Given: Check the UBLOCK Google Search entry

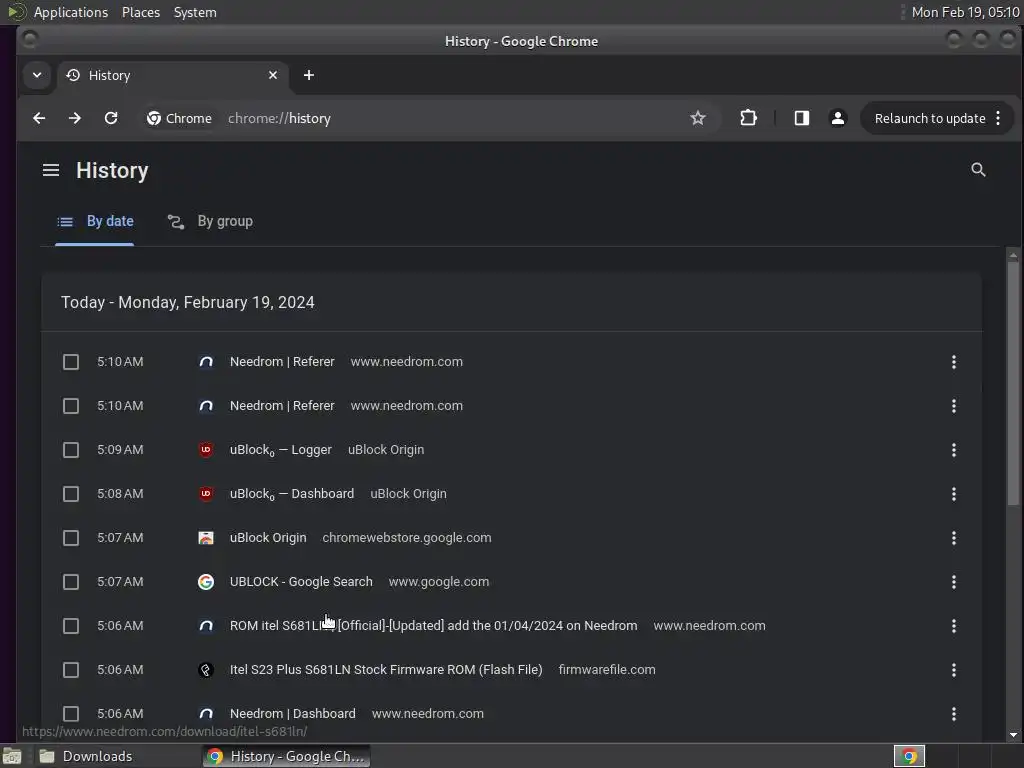Looking at the screenshot, I should coord(71,582).
